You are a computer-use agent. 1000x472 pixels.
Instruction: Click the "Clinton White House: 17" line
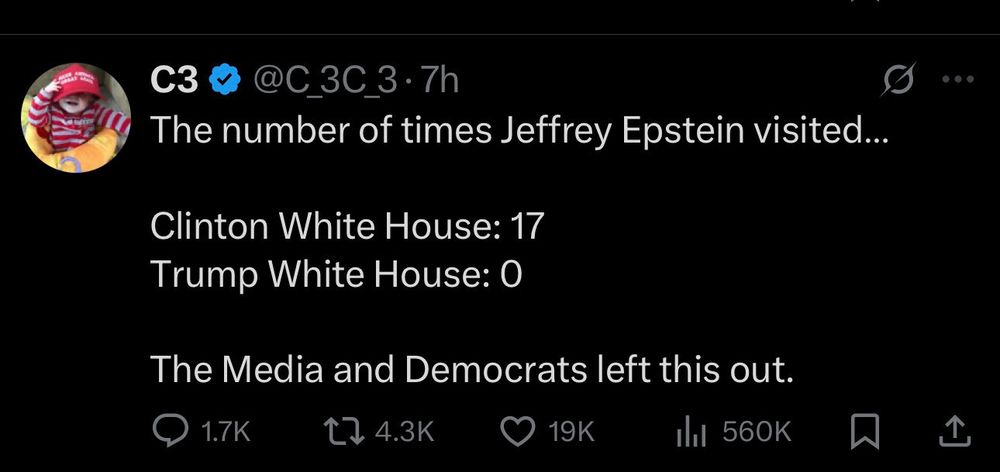(346, 226)
